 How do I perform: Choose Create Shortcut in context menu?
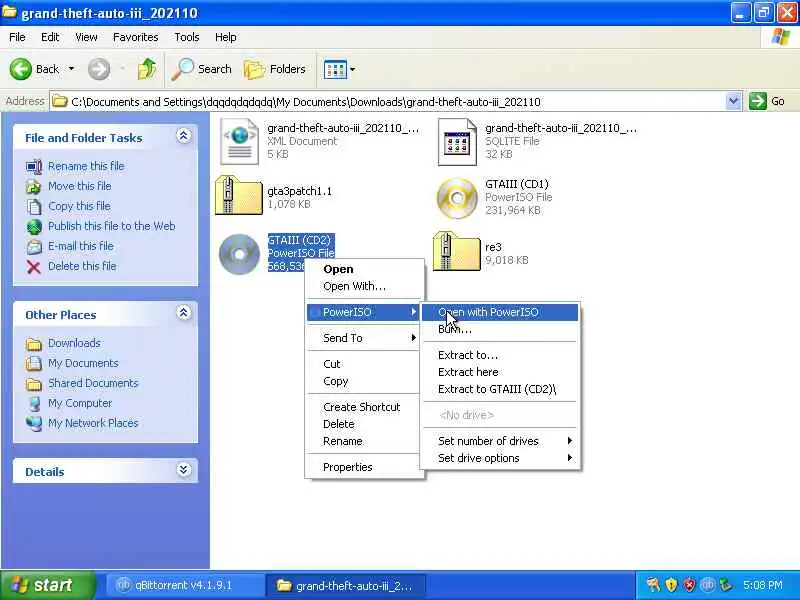pyautogui.click(x=365, y=407)
